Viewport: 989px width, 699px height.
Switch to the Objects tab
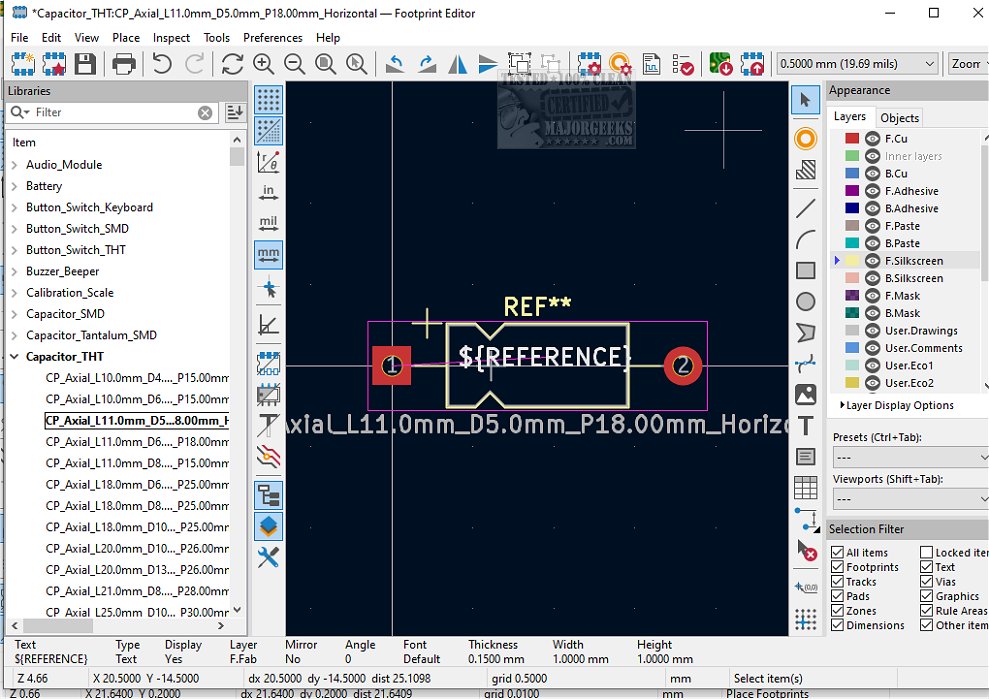899,118
